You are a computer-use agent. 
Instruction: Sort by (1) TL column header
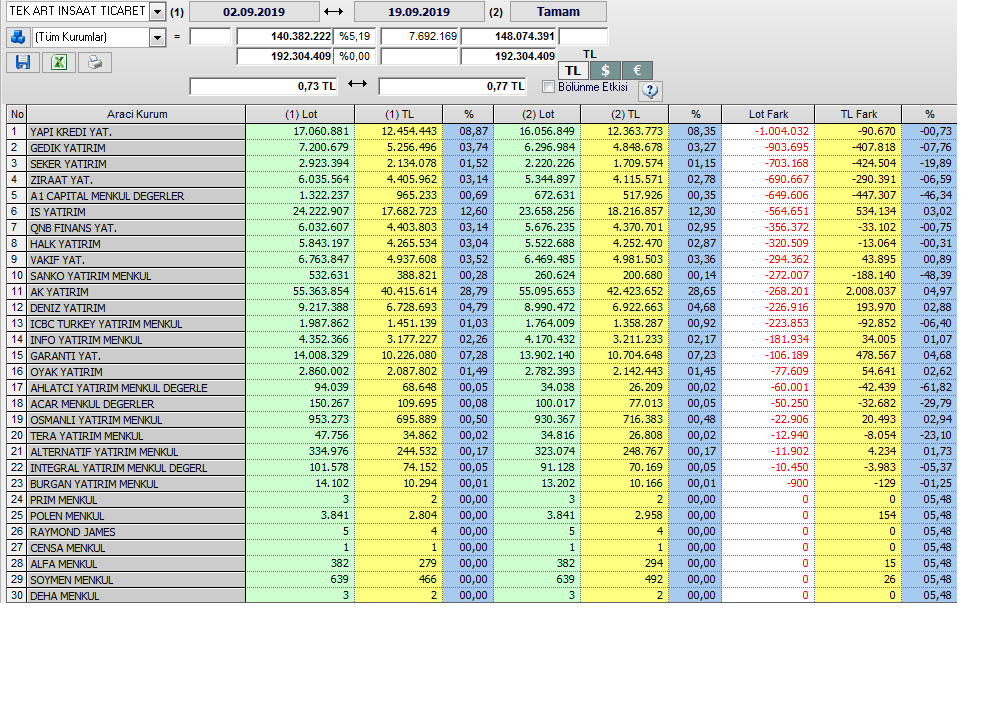tap(399, 114)
